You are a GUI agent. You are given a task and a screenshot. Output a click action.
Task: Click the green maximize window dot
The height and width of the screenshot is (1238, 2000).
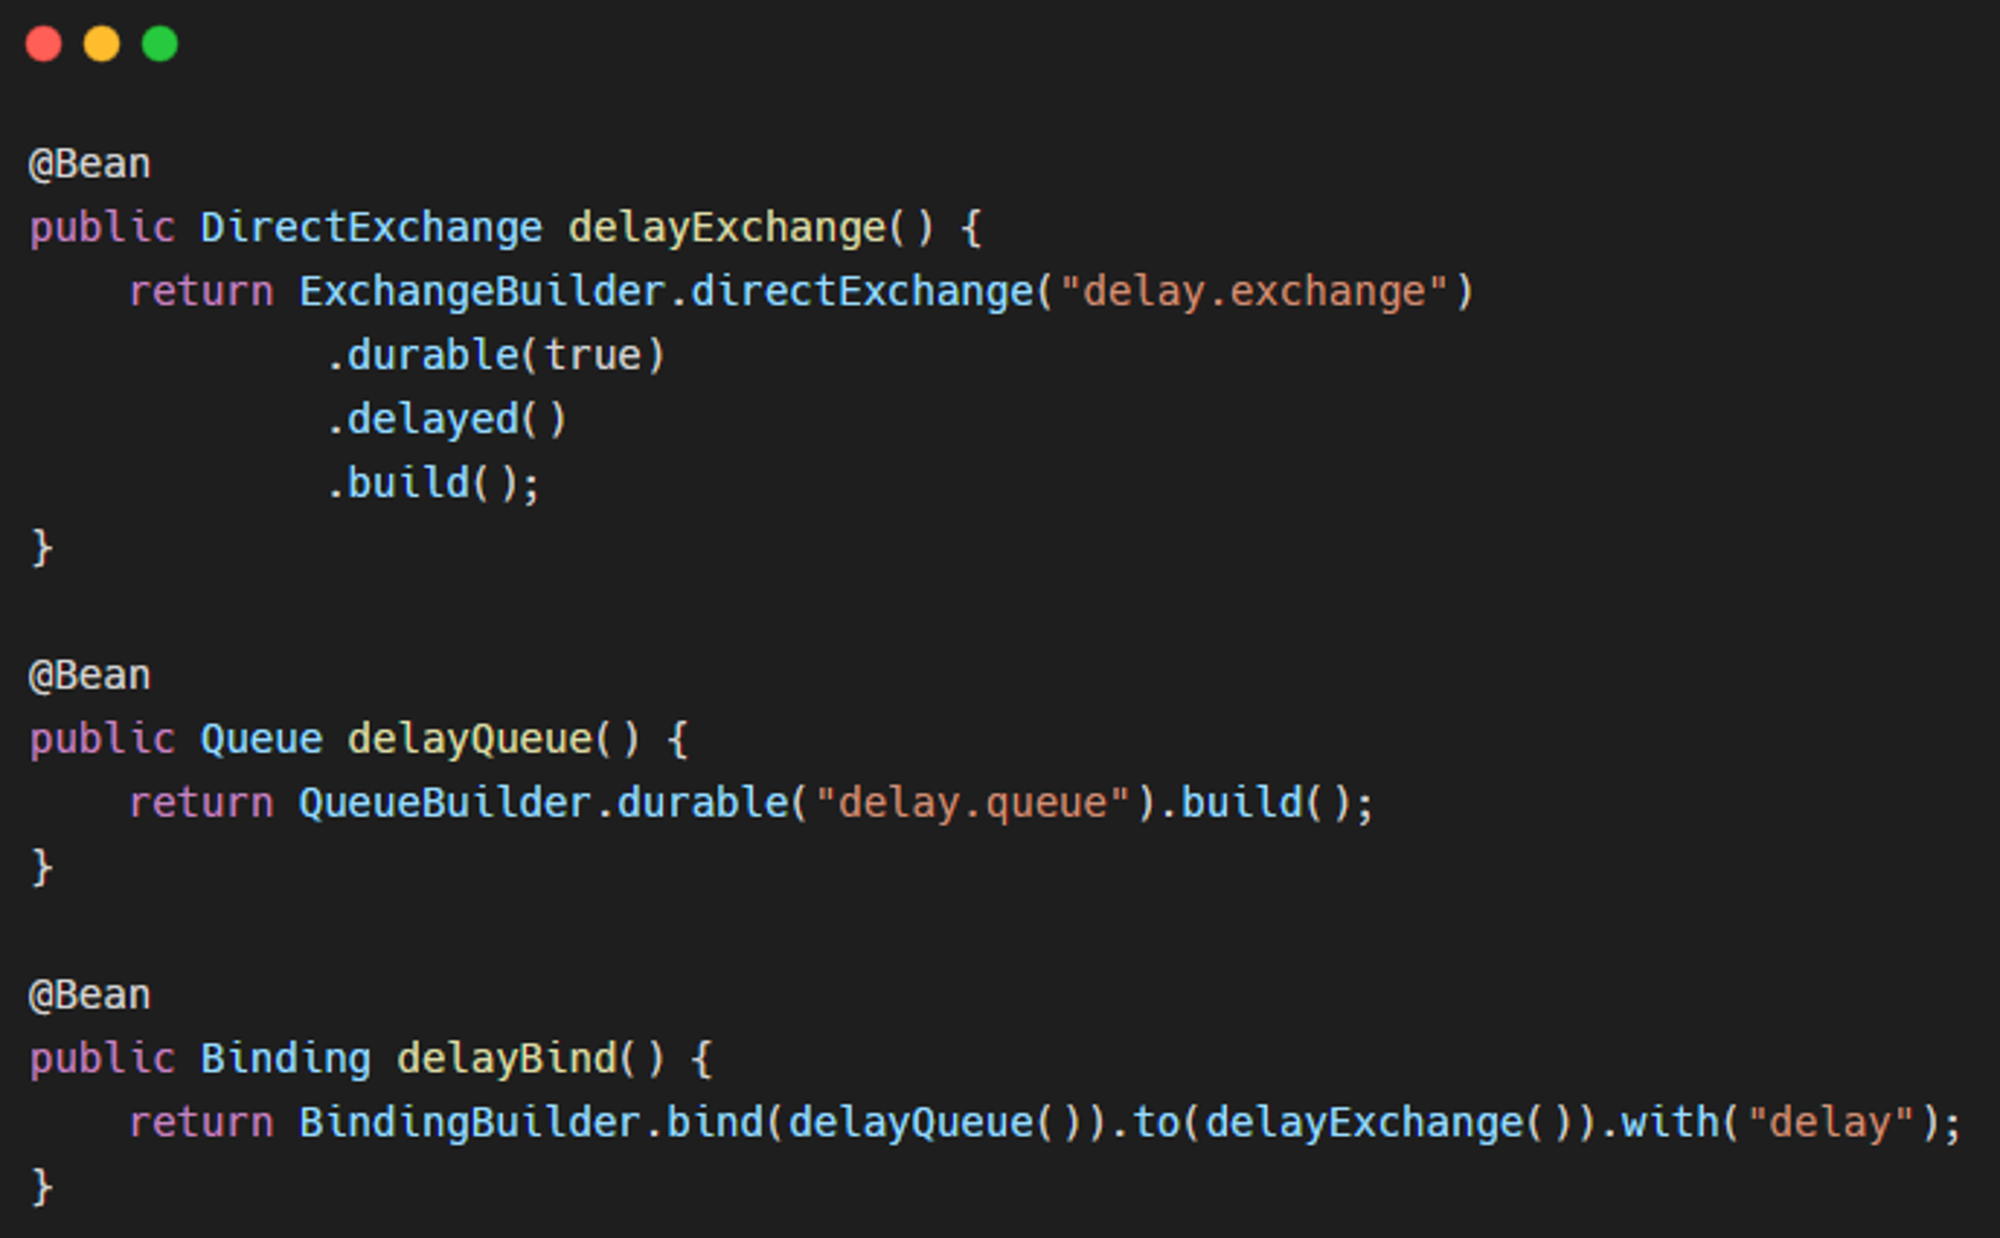point(160,44)
